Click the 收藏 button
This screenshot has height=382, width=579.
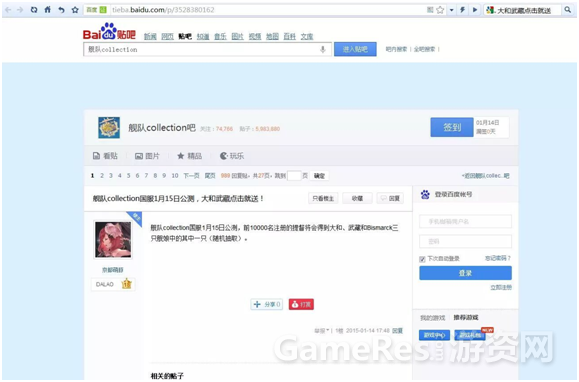[357, 199]
